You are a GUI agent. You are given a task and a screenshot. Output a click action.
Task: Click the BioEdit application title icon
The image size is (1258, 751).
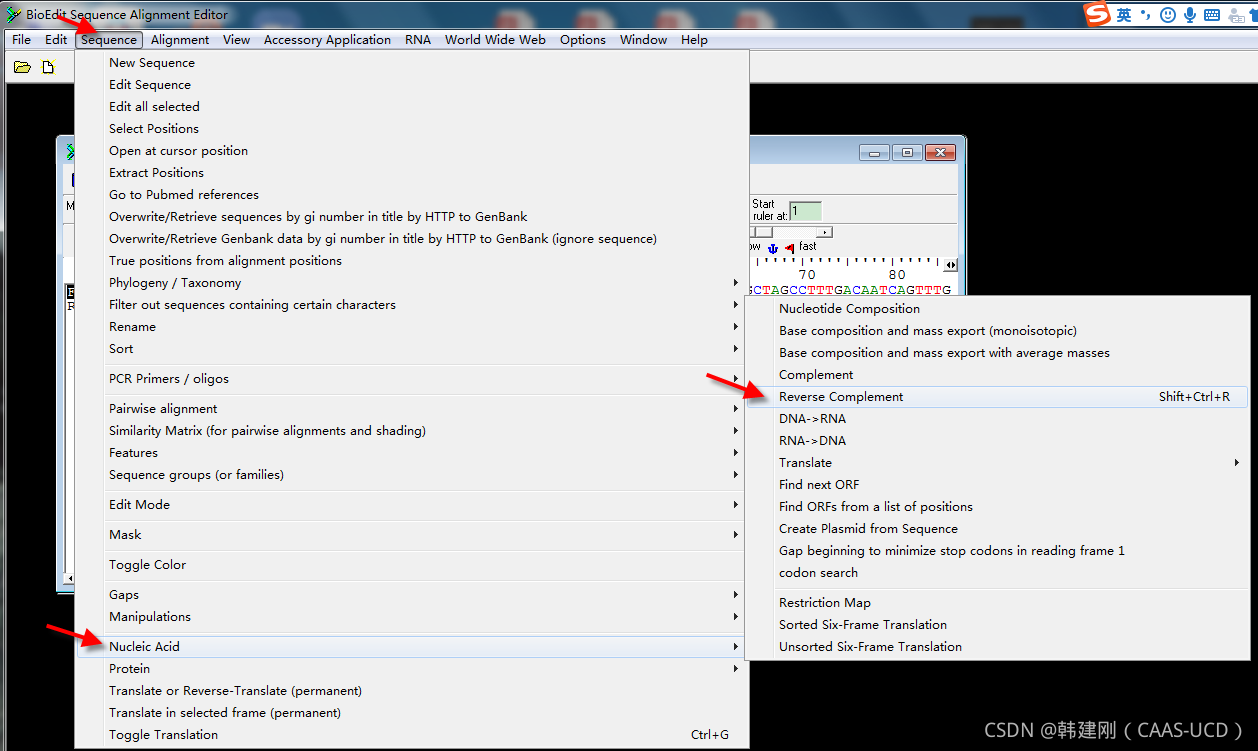[x=14, y=14]
